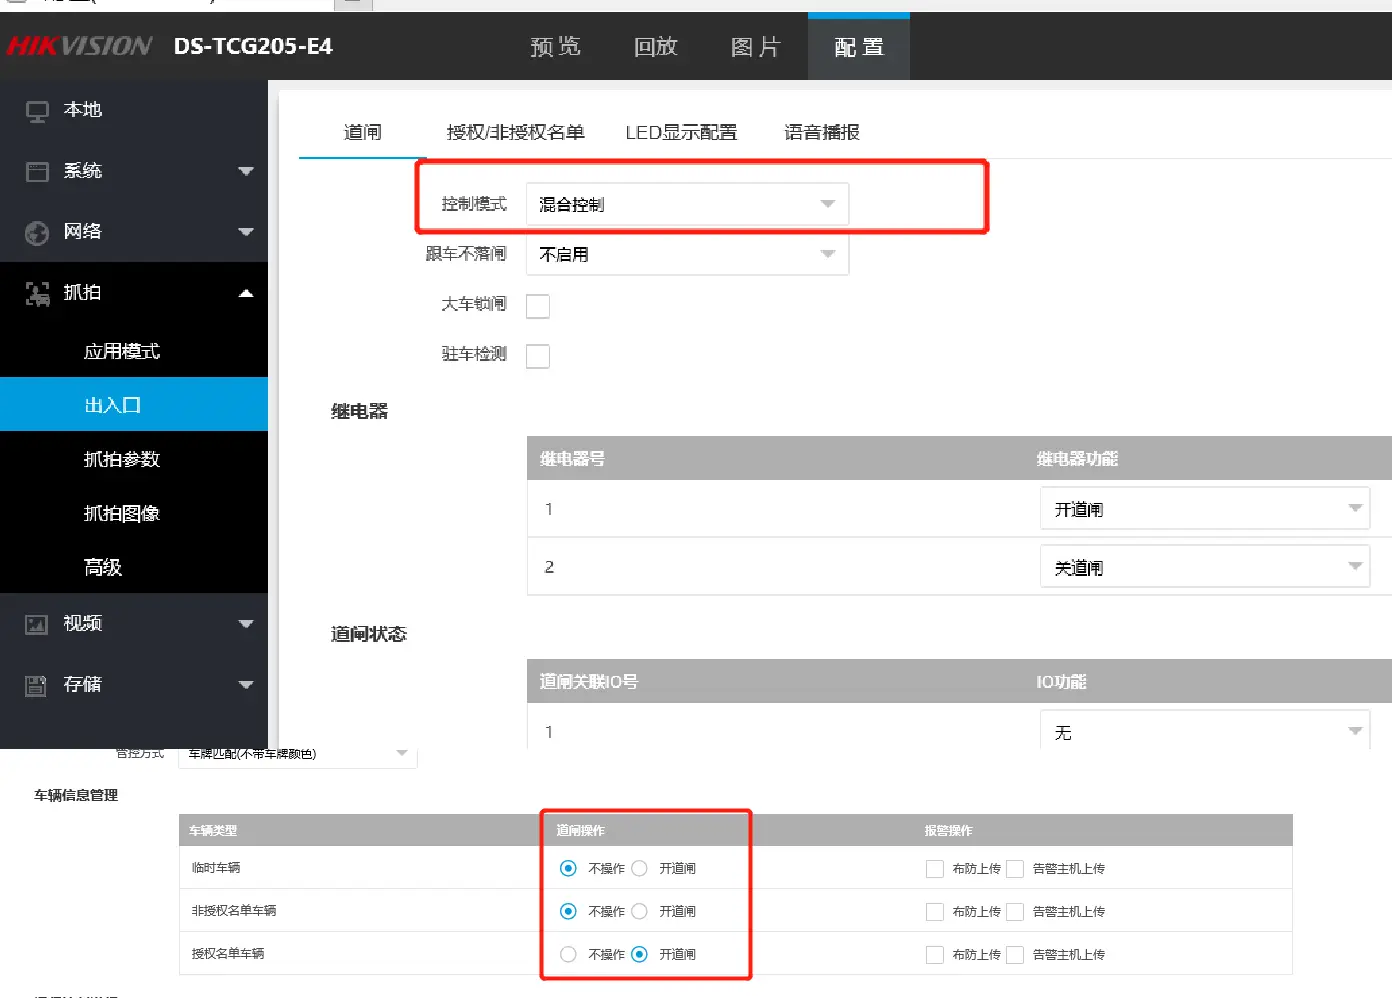
Task: Enable the 大车锁闸 checkbox
Action: coord(538,306)
